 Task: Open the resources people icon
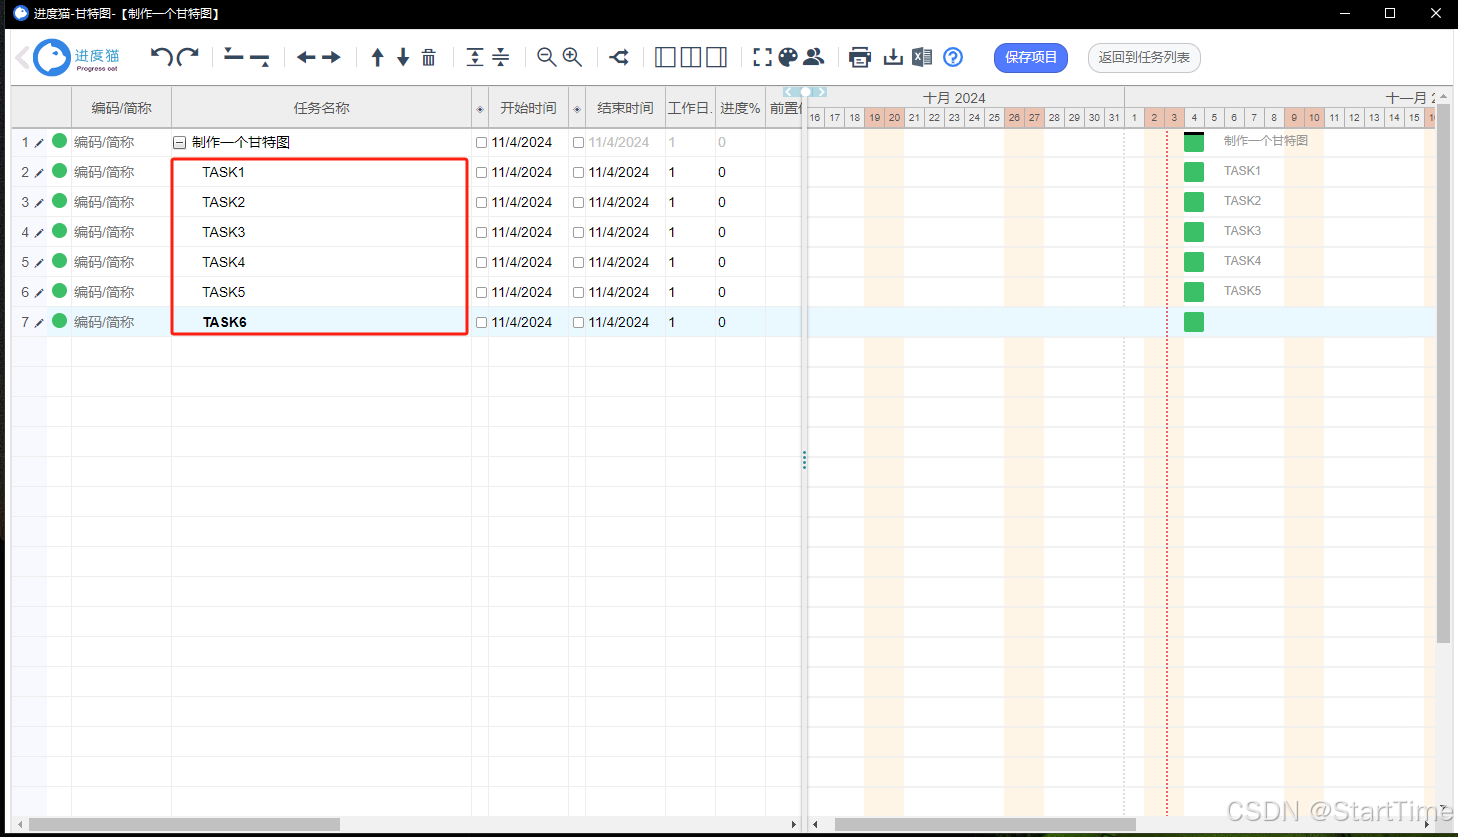pyautogui.click(x=814, y=57)
